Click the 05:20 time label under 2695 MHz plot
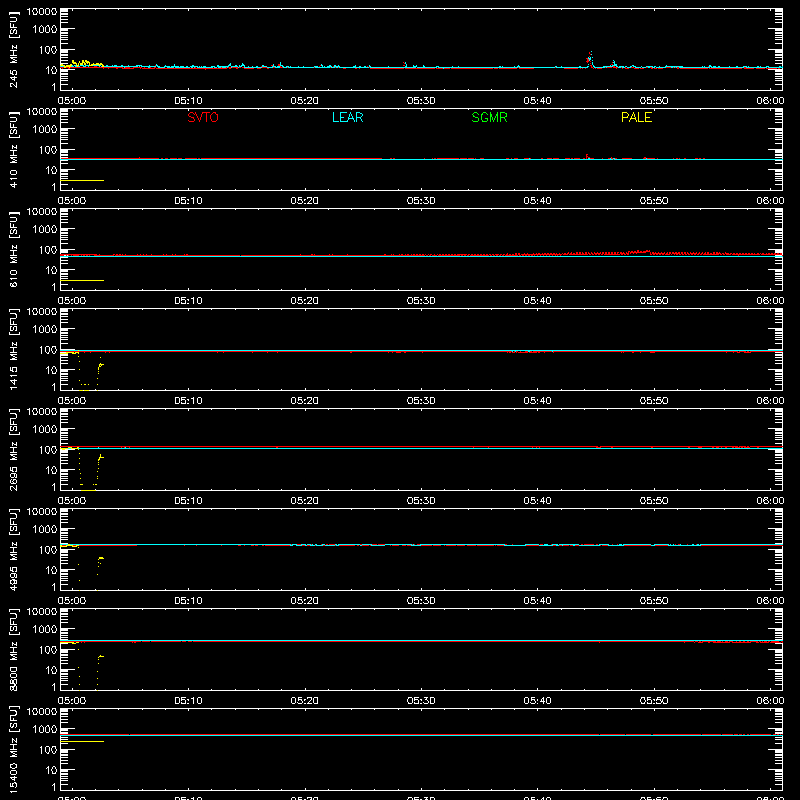 305,501
